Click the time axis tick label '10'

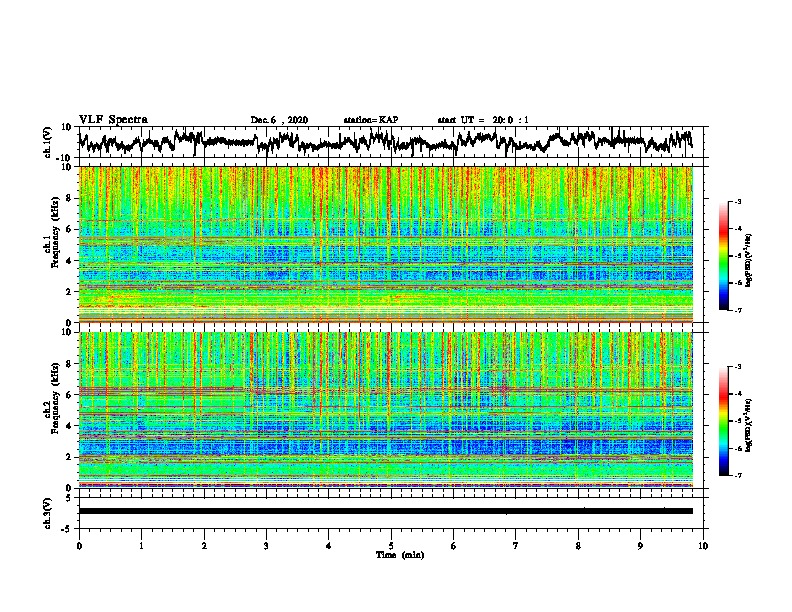(703, 546)
